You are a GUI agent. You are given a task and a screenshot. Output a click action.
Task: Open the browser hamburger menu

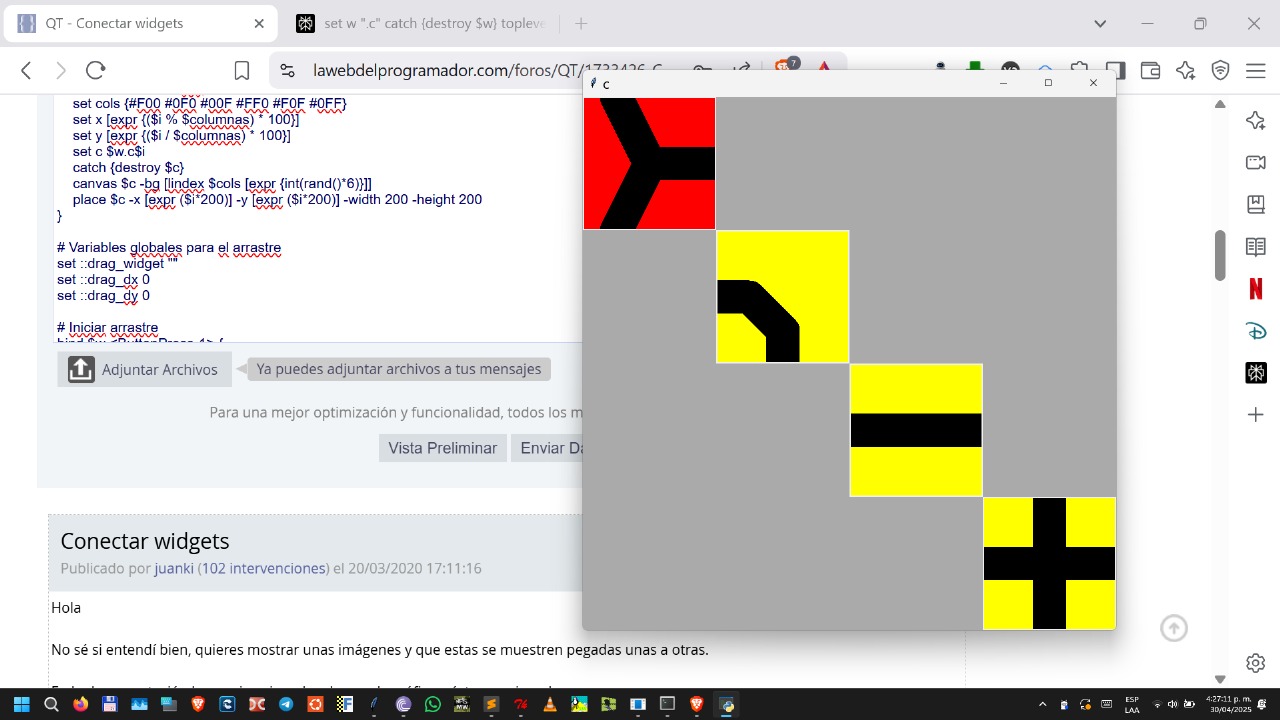click(x=1256, y=70)
